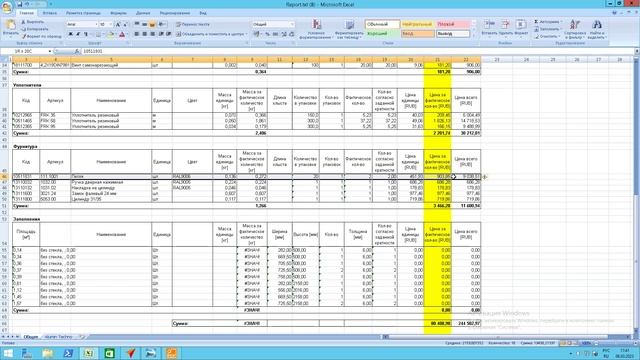
Task: Open the Fill (Заполнить) dropdown
Action: click(548, 29)
